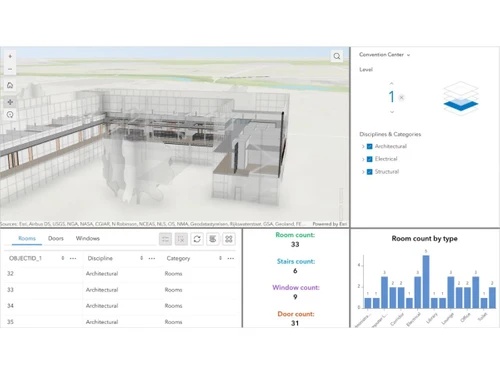The image size is (500, 375).
Task: Click the clear selection table button
Action: (x=181, y=239)
